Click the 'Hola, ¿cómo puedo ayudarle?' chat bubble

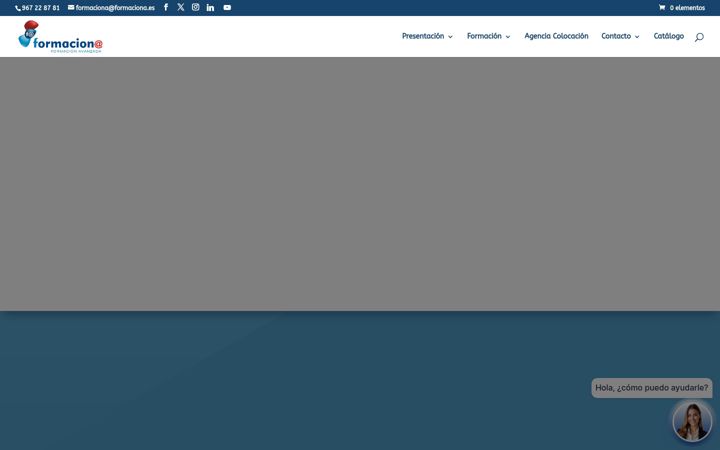coord(652,388)
